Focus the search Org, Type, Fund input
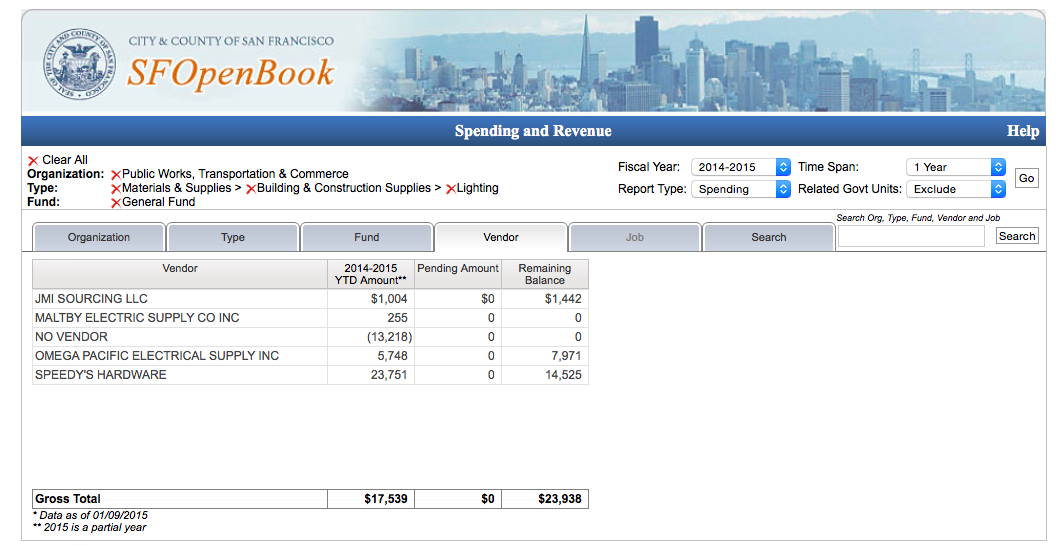The image size is (1056, 545). tap(911, 236)
